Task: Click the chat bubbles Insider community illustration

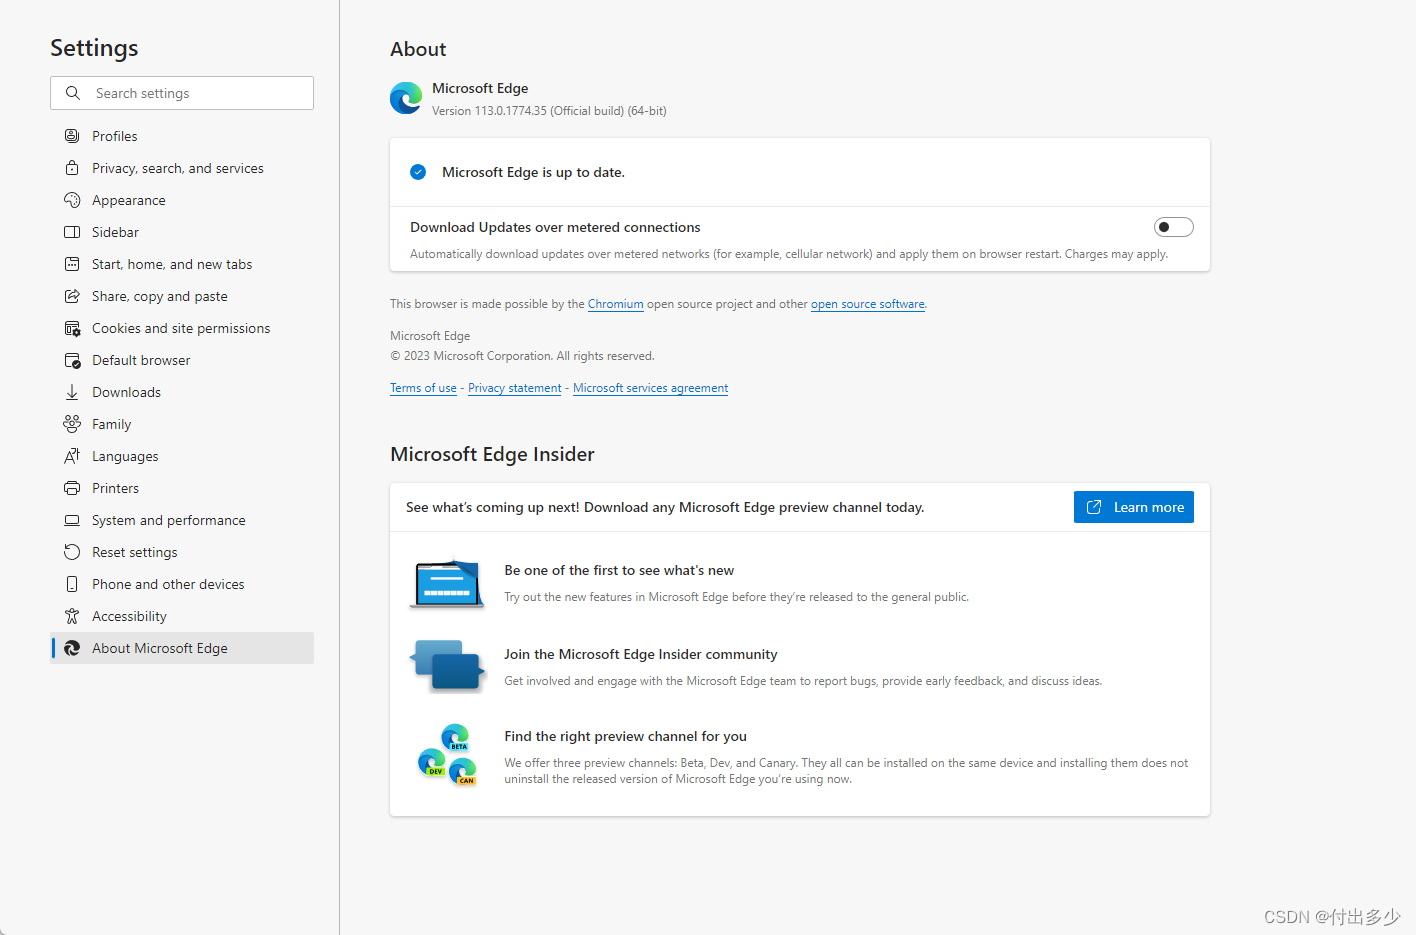Action: click(446, 666)
